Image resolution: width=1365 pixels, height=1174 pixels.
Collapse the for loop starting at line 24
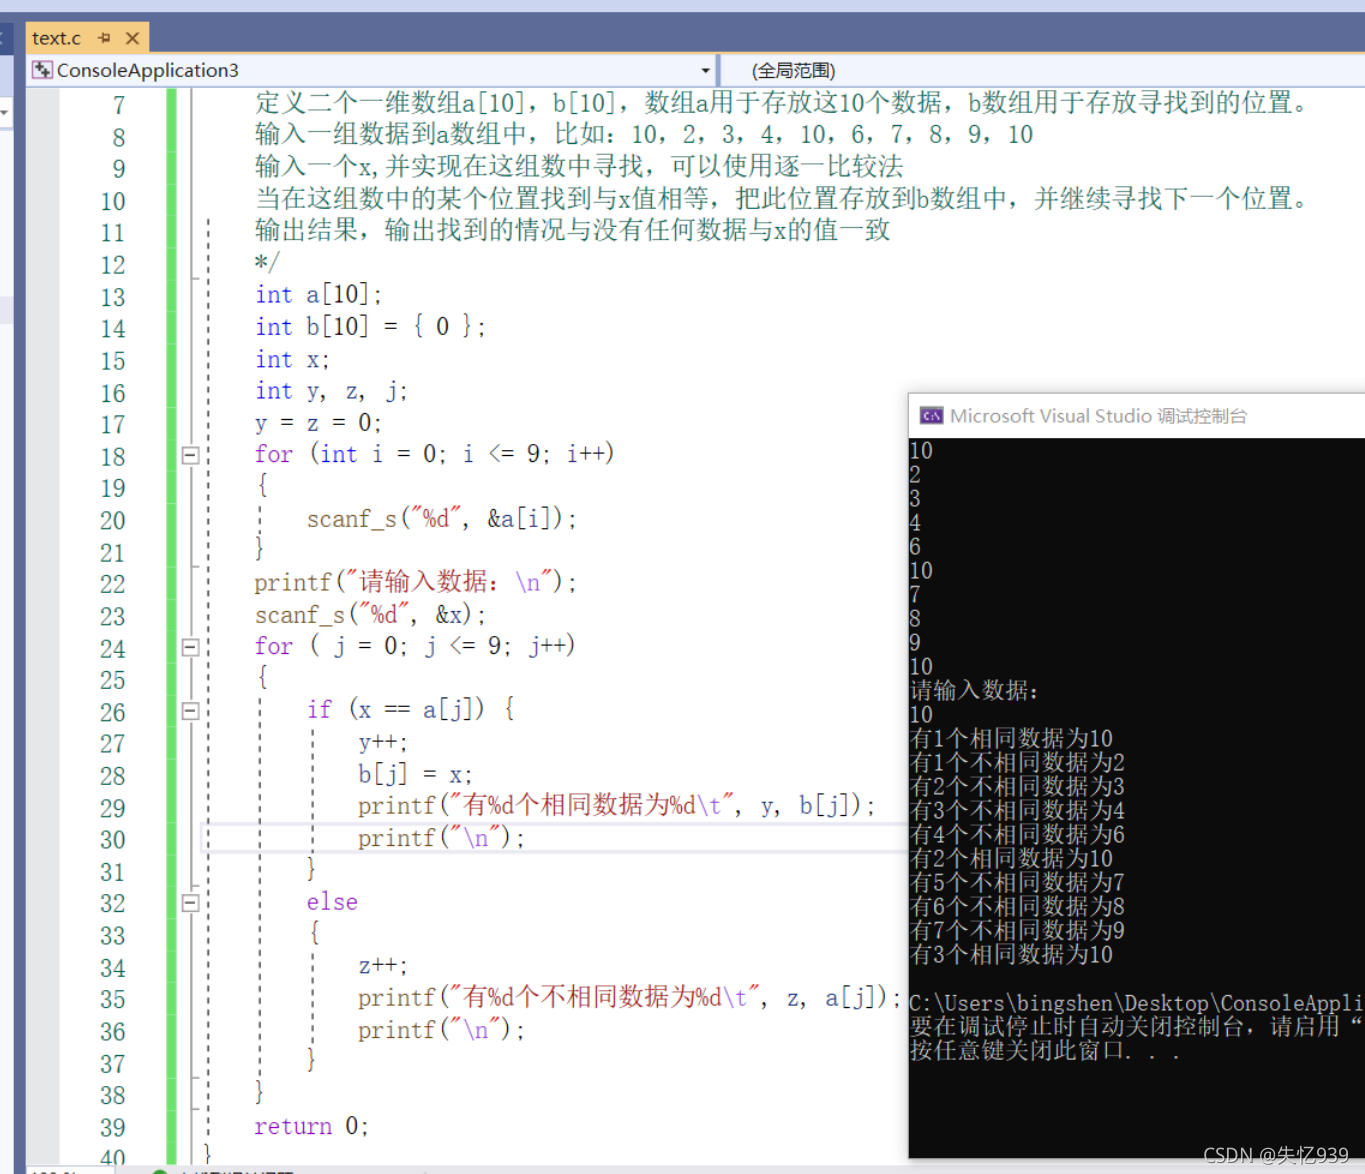point(190,647)
